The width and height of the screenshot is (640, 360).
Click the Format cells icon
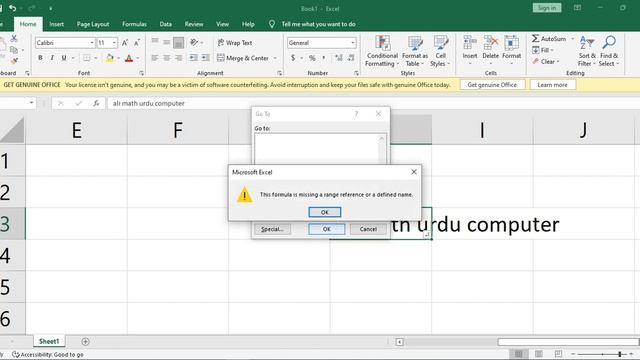click(511, 42)
